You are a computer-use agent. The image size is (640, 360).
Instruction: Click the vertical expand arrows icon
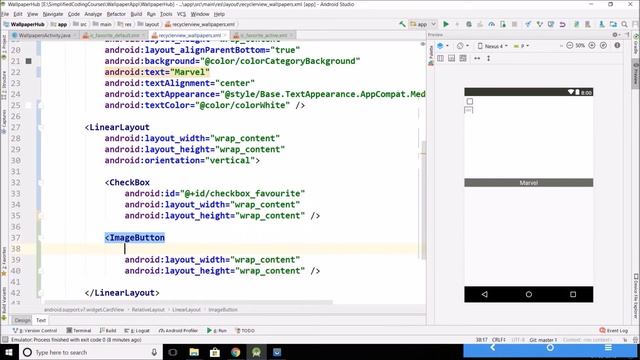[488, 58]
